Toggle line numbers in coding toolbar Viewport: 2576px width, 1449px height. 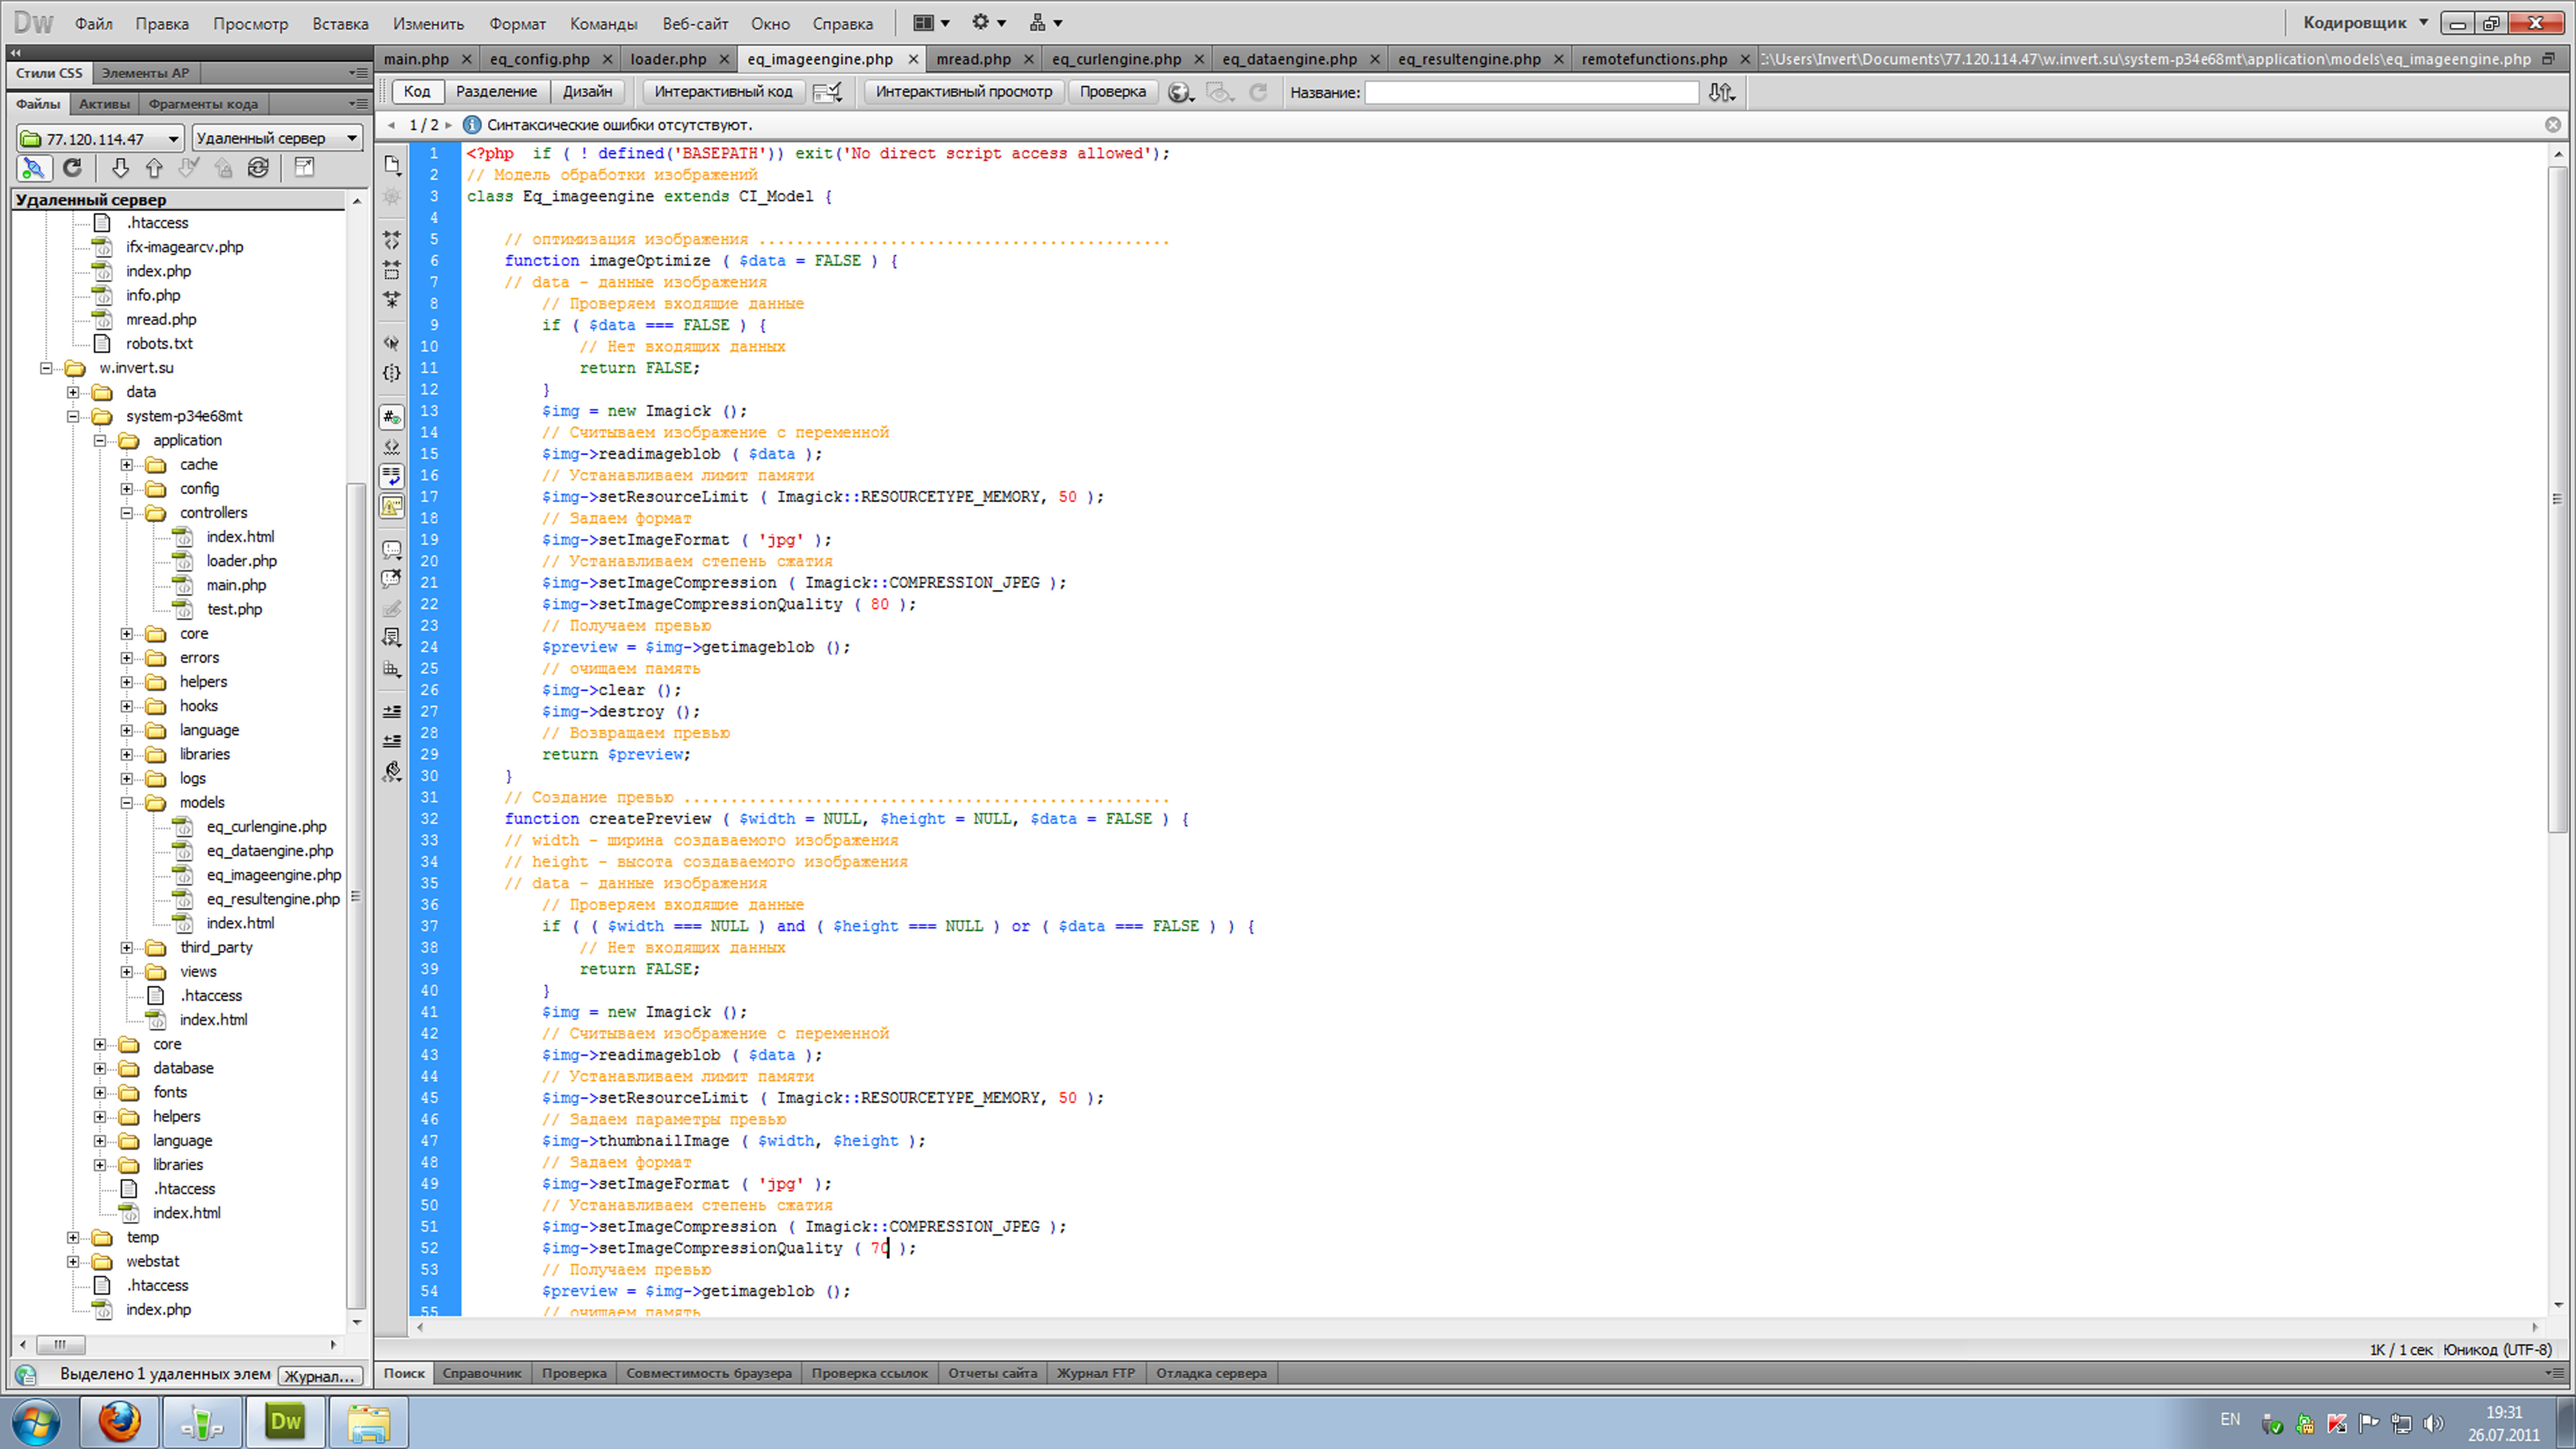coord(392,416)
